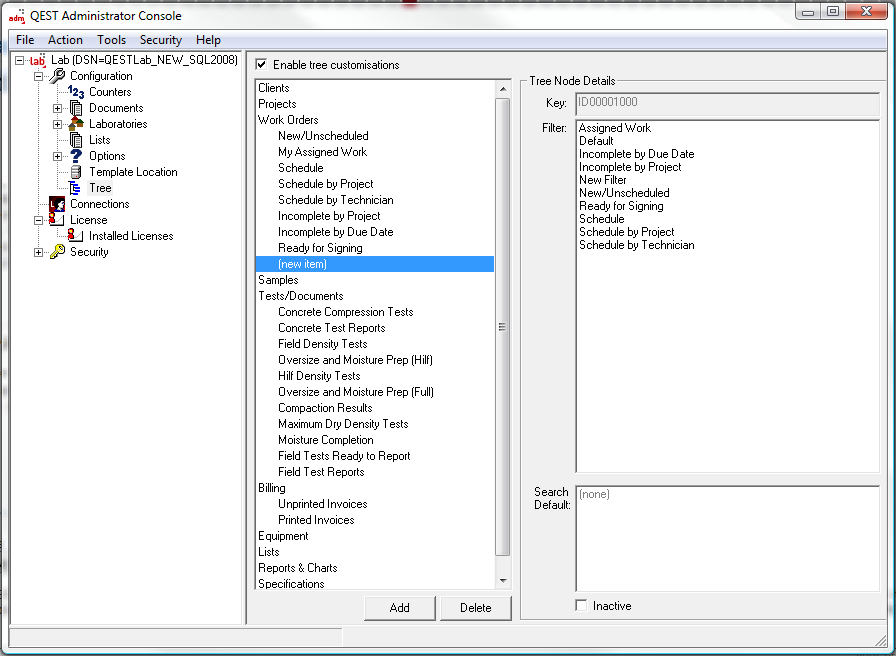Collapse the License tree node
The image size is (896, 656).
(39, 220)
